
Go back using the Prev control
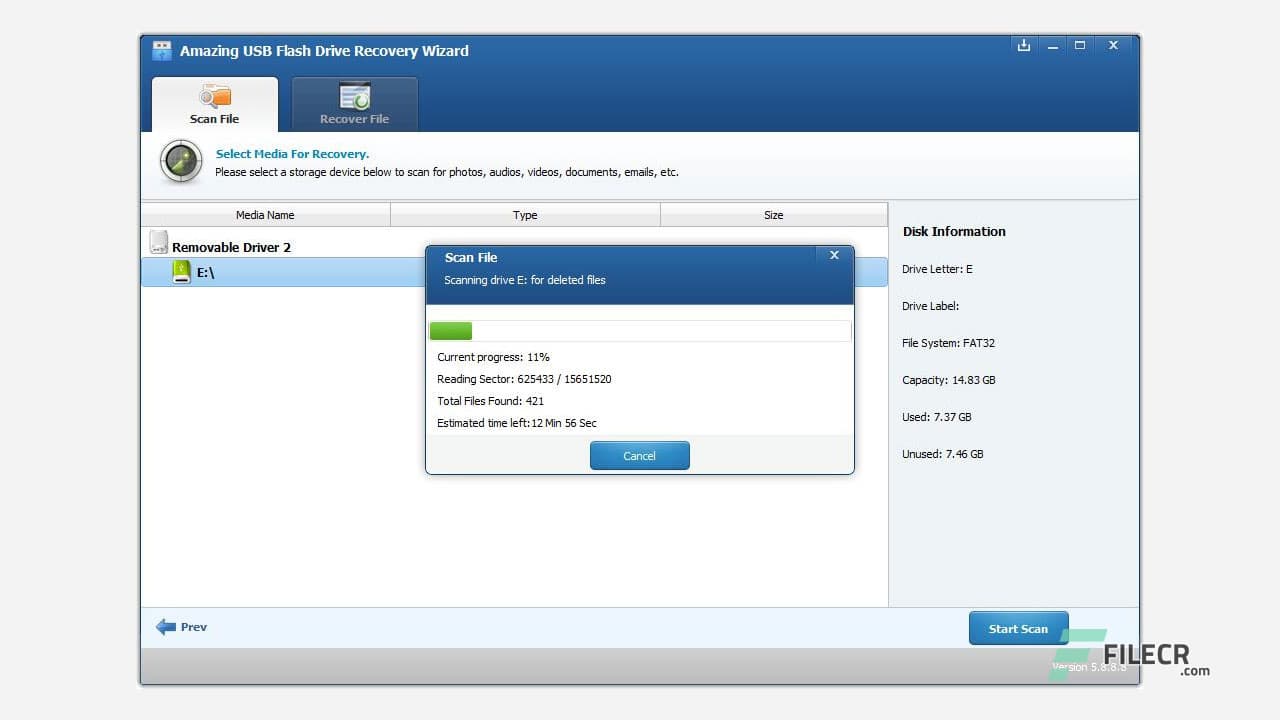[181, 627]
